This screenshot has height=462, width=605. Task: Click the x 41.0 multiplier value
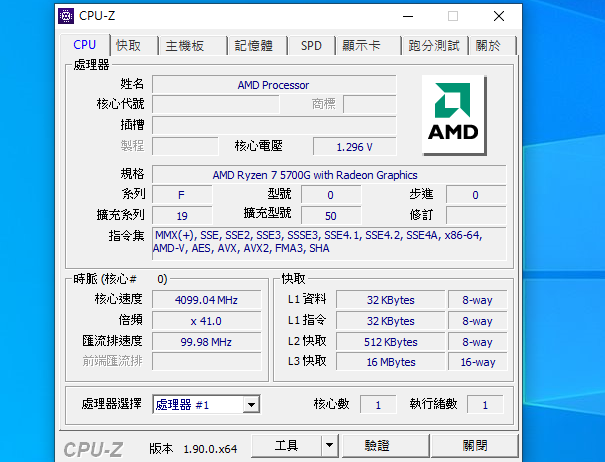[206, 321]
